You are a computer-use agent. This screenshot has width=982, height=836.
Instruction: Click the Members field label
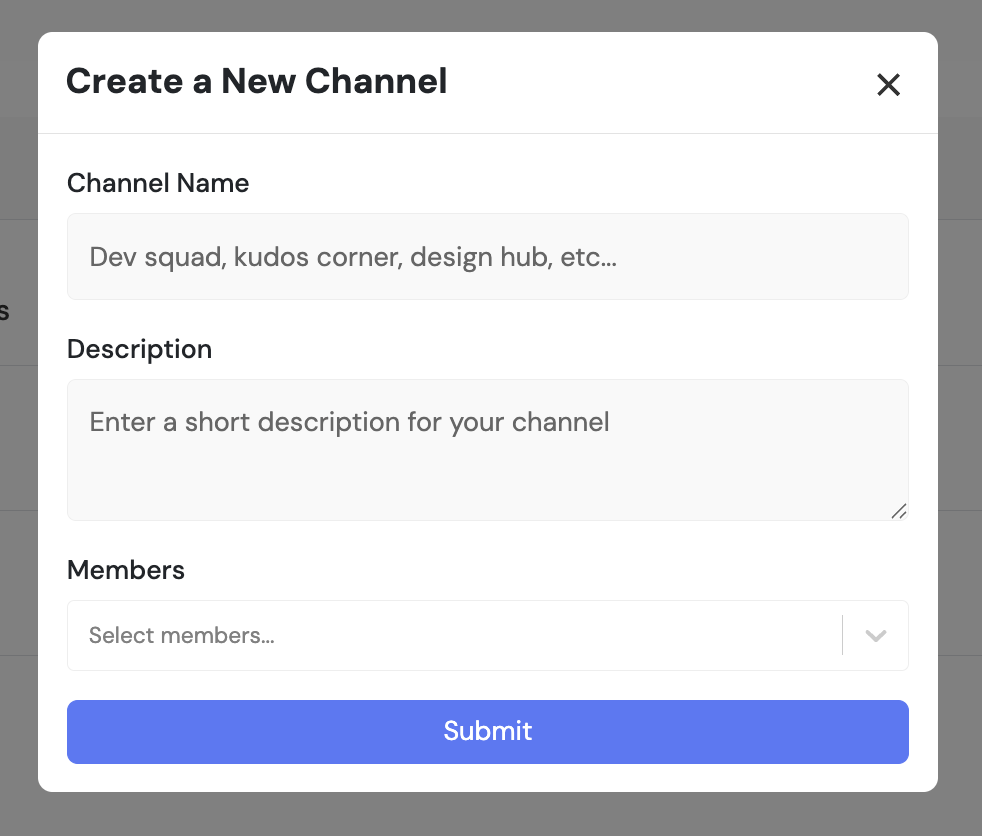pos(126,570)
